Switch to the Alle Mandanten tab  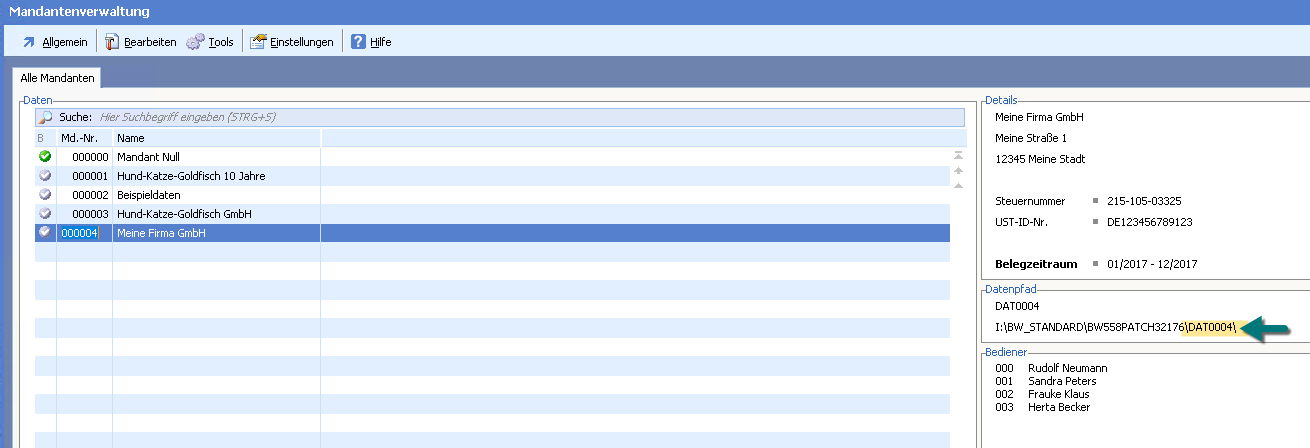coord(58,77)
